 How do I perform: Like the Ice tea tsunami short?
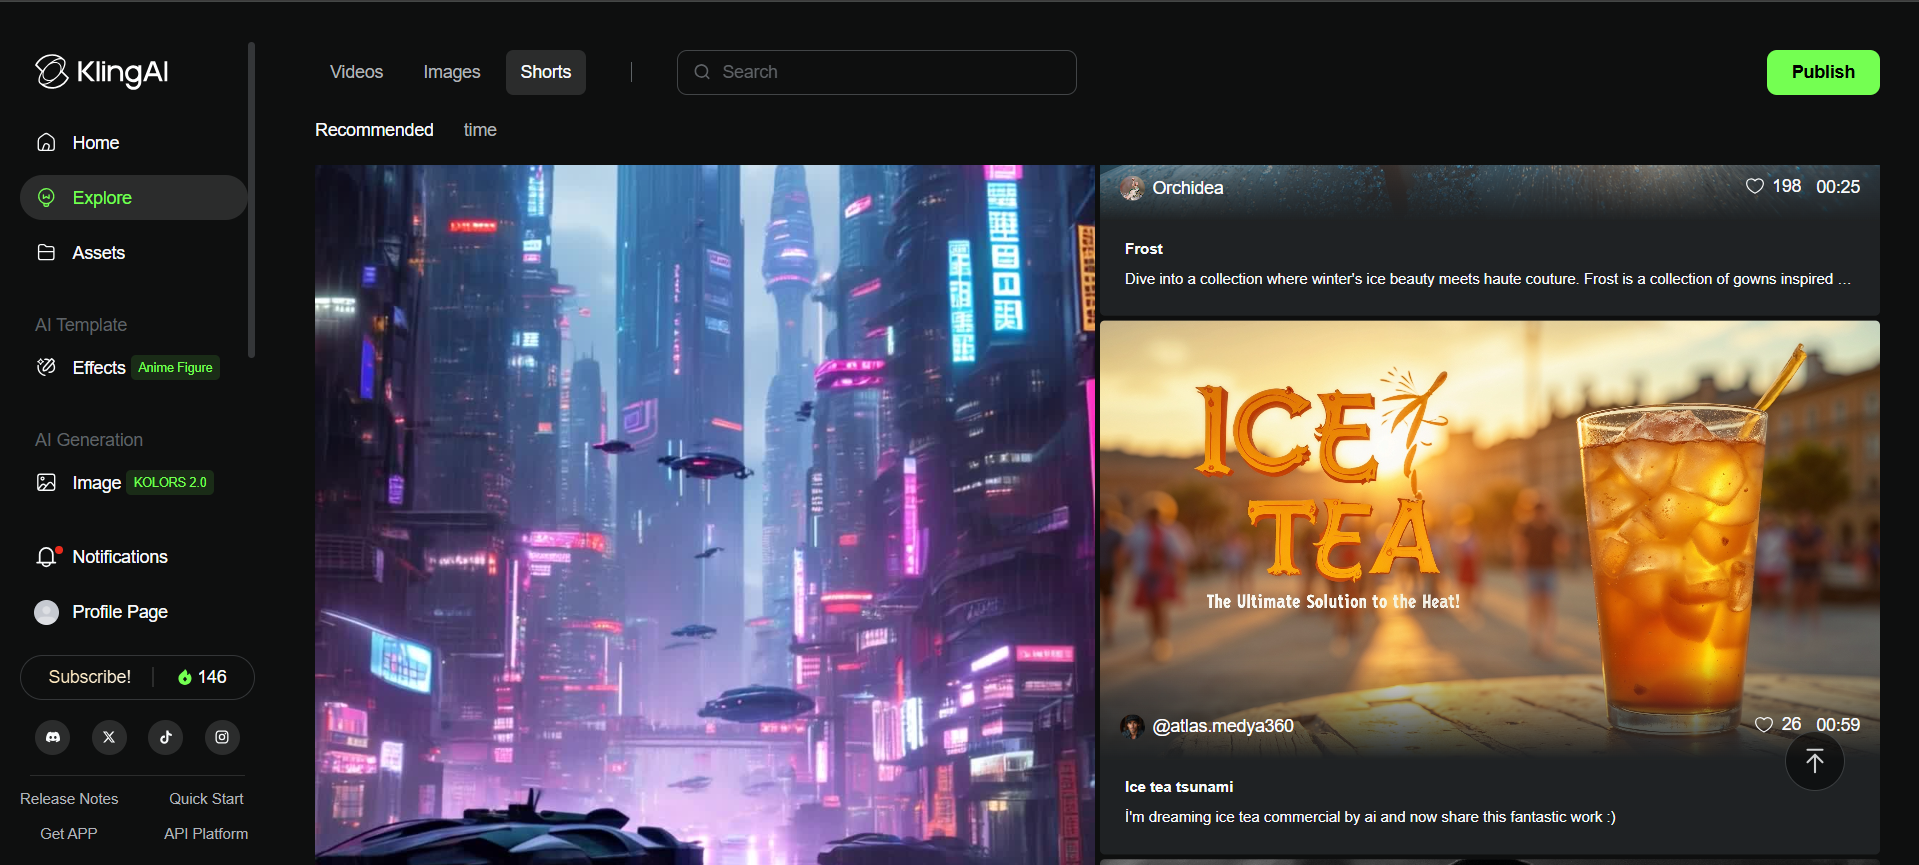point(1763,724)
